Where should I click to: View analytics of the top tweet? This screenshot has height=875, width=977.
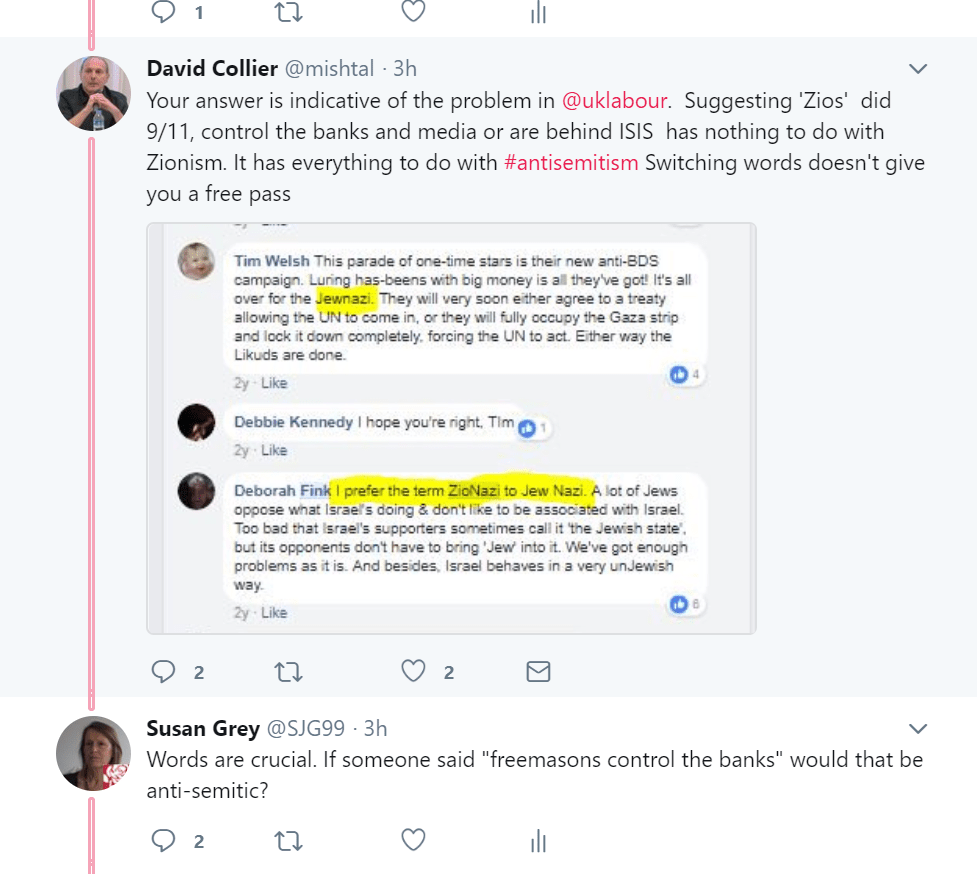(538, 11)
